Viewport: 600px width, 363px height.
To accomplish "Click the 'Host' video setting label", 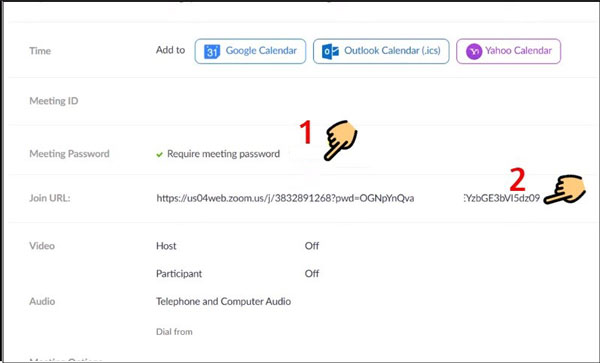I will tap(166, 246).
